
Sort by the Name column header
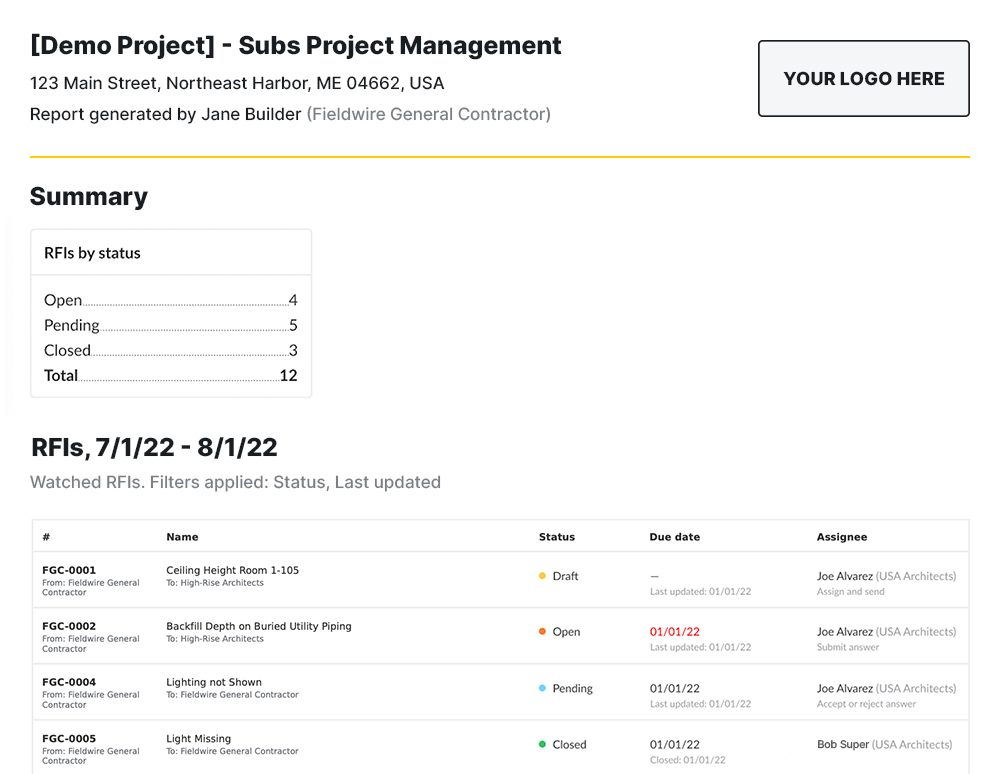[182, 537]
